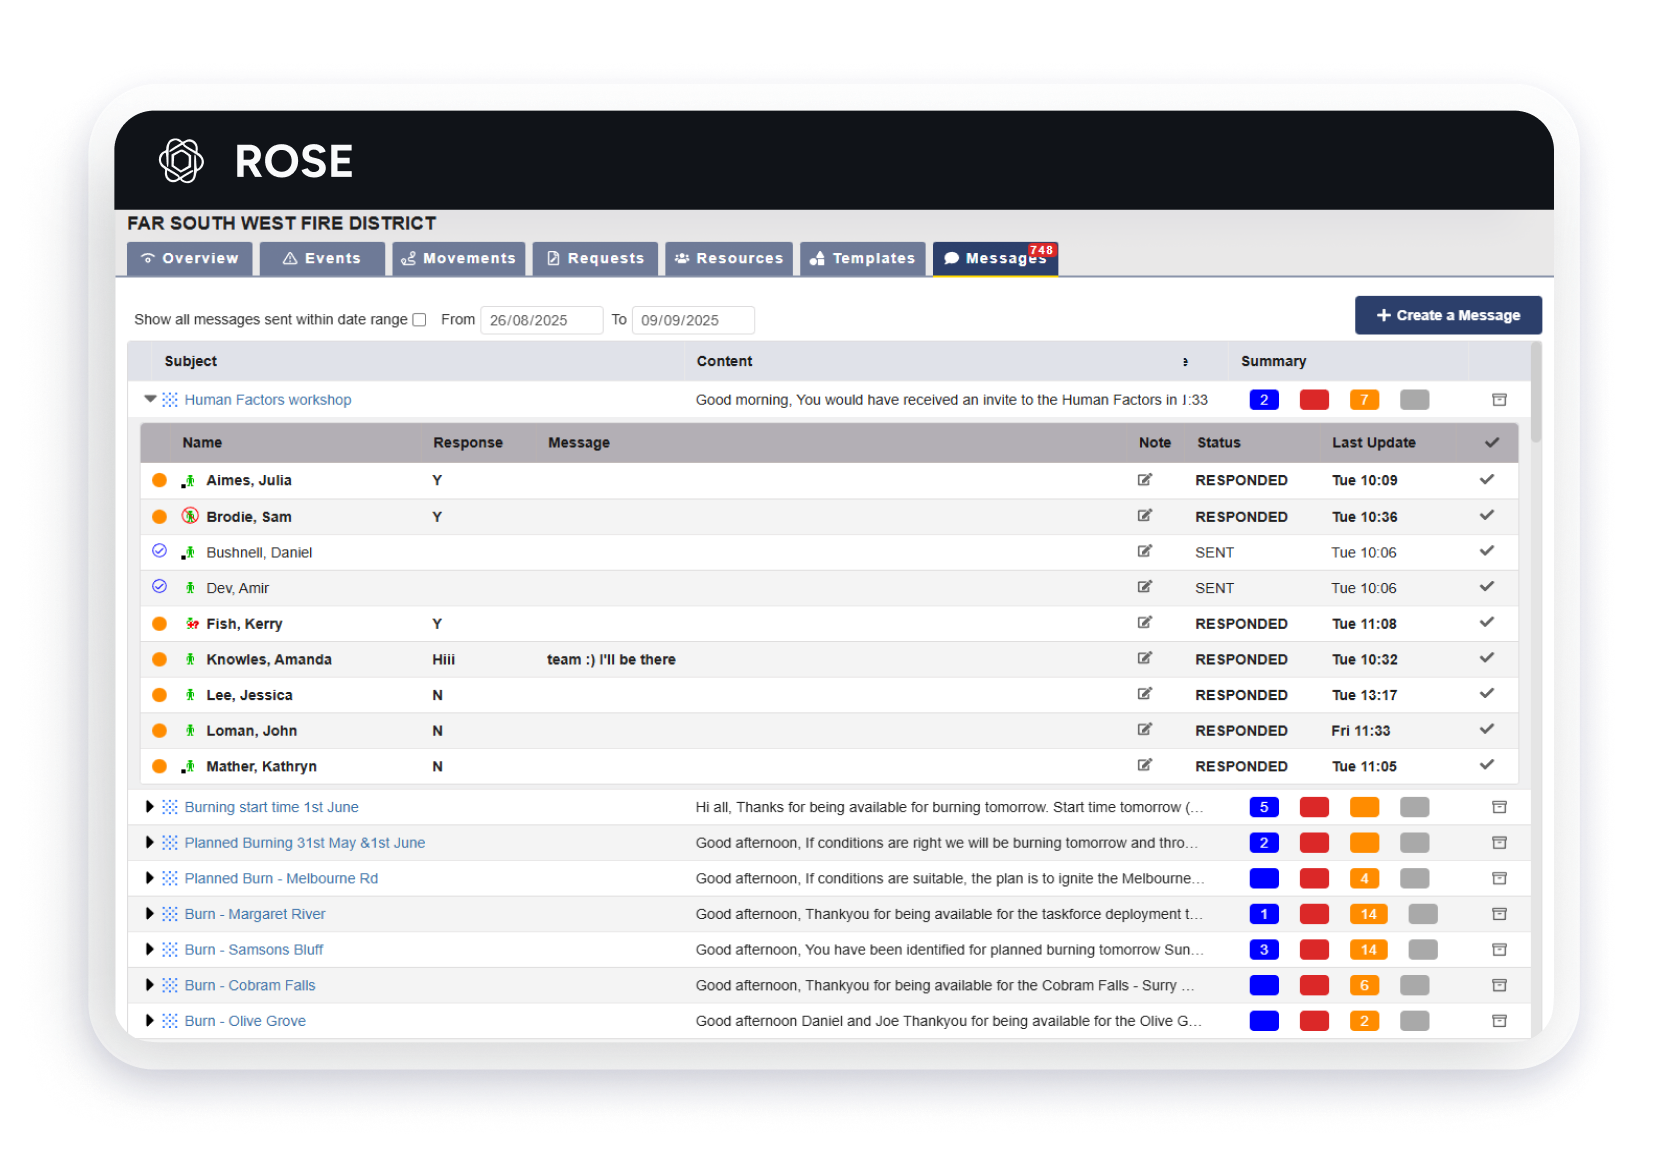Click the crossed-out person icon beside Brodie, Sam

click(x=190, y=516)
